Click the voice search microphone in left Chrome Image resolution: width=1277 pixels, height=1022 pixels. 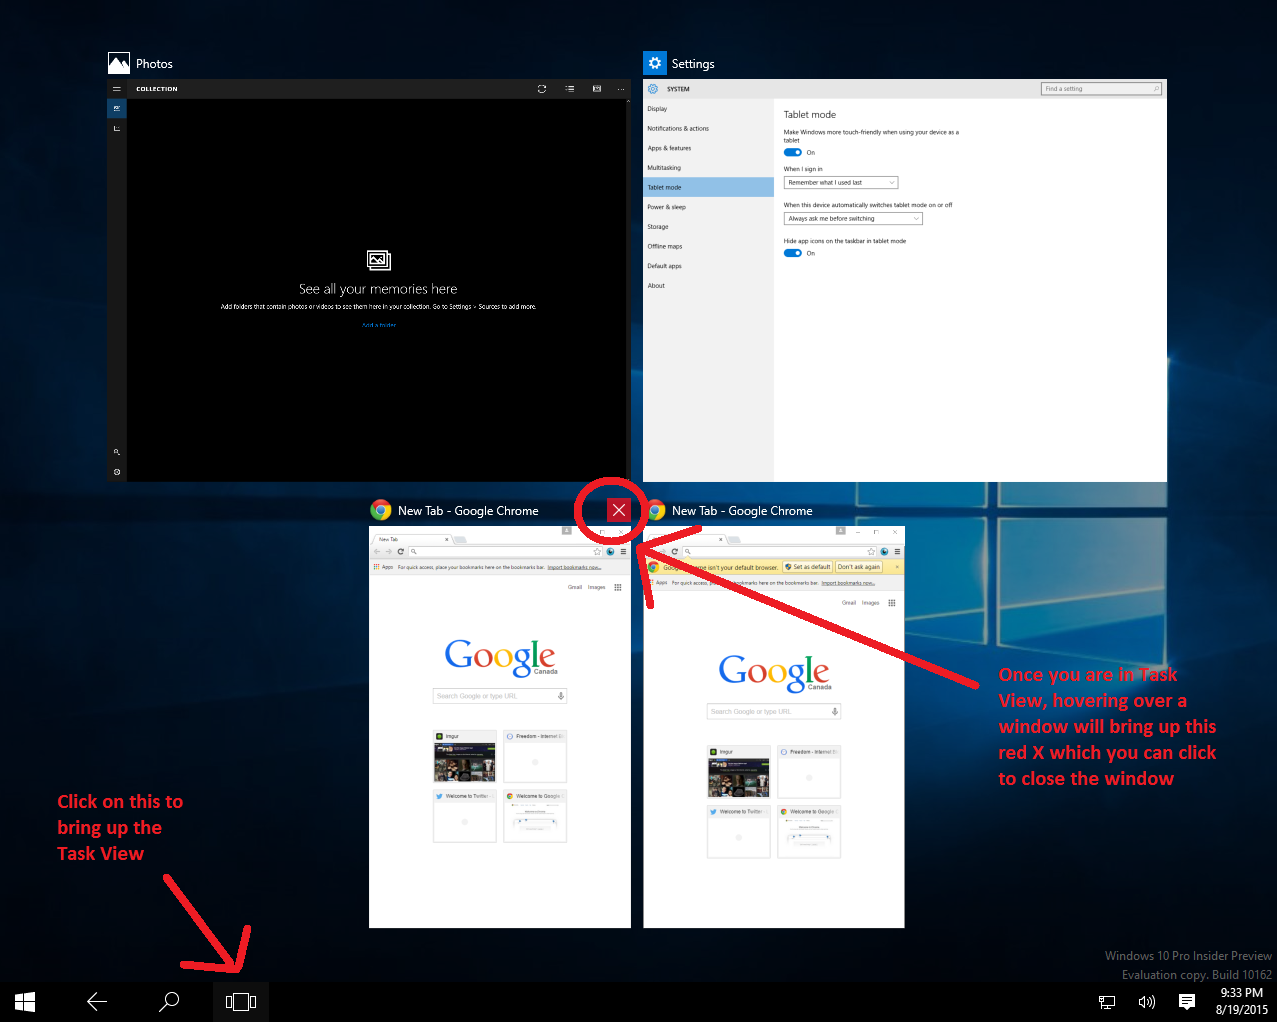[561, 696]
